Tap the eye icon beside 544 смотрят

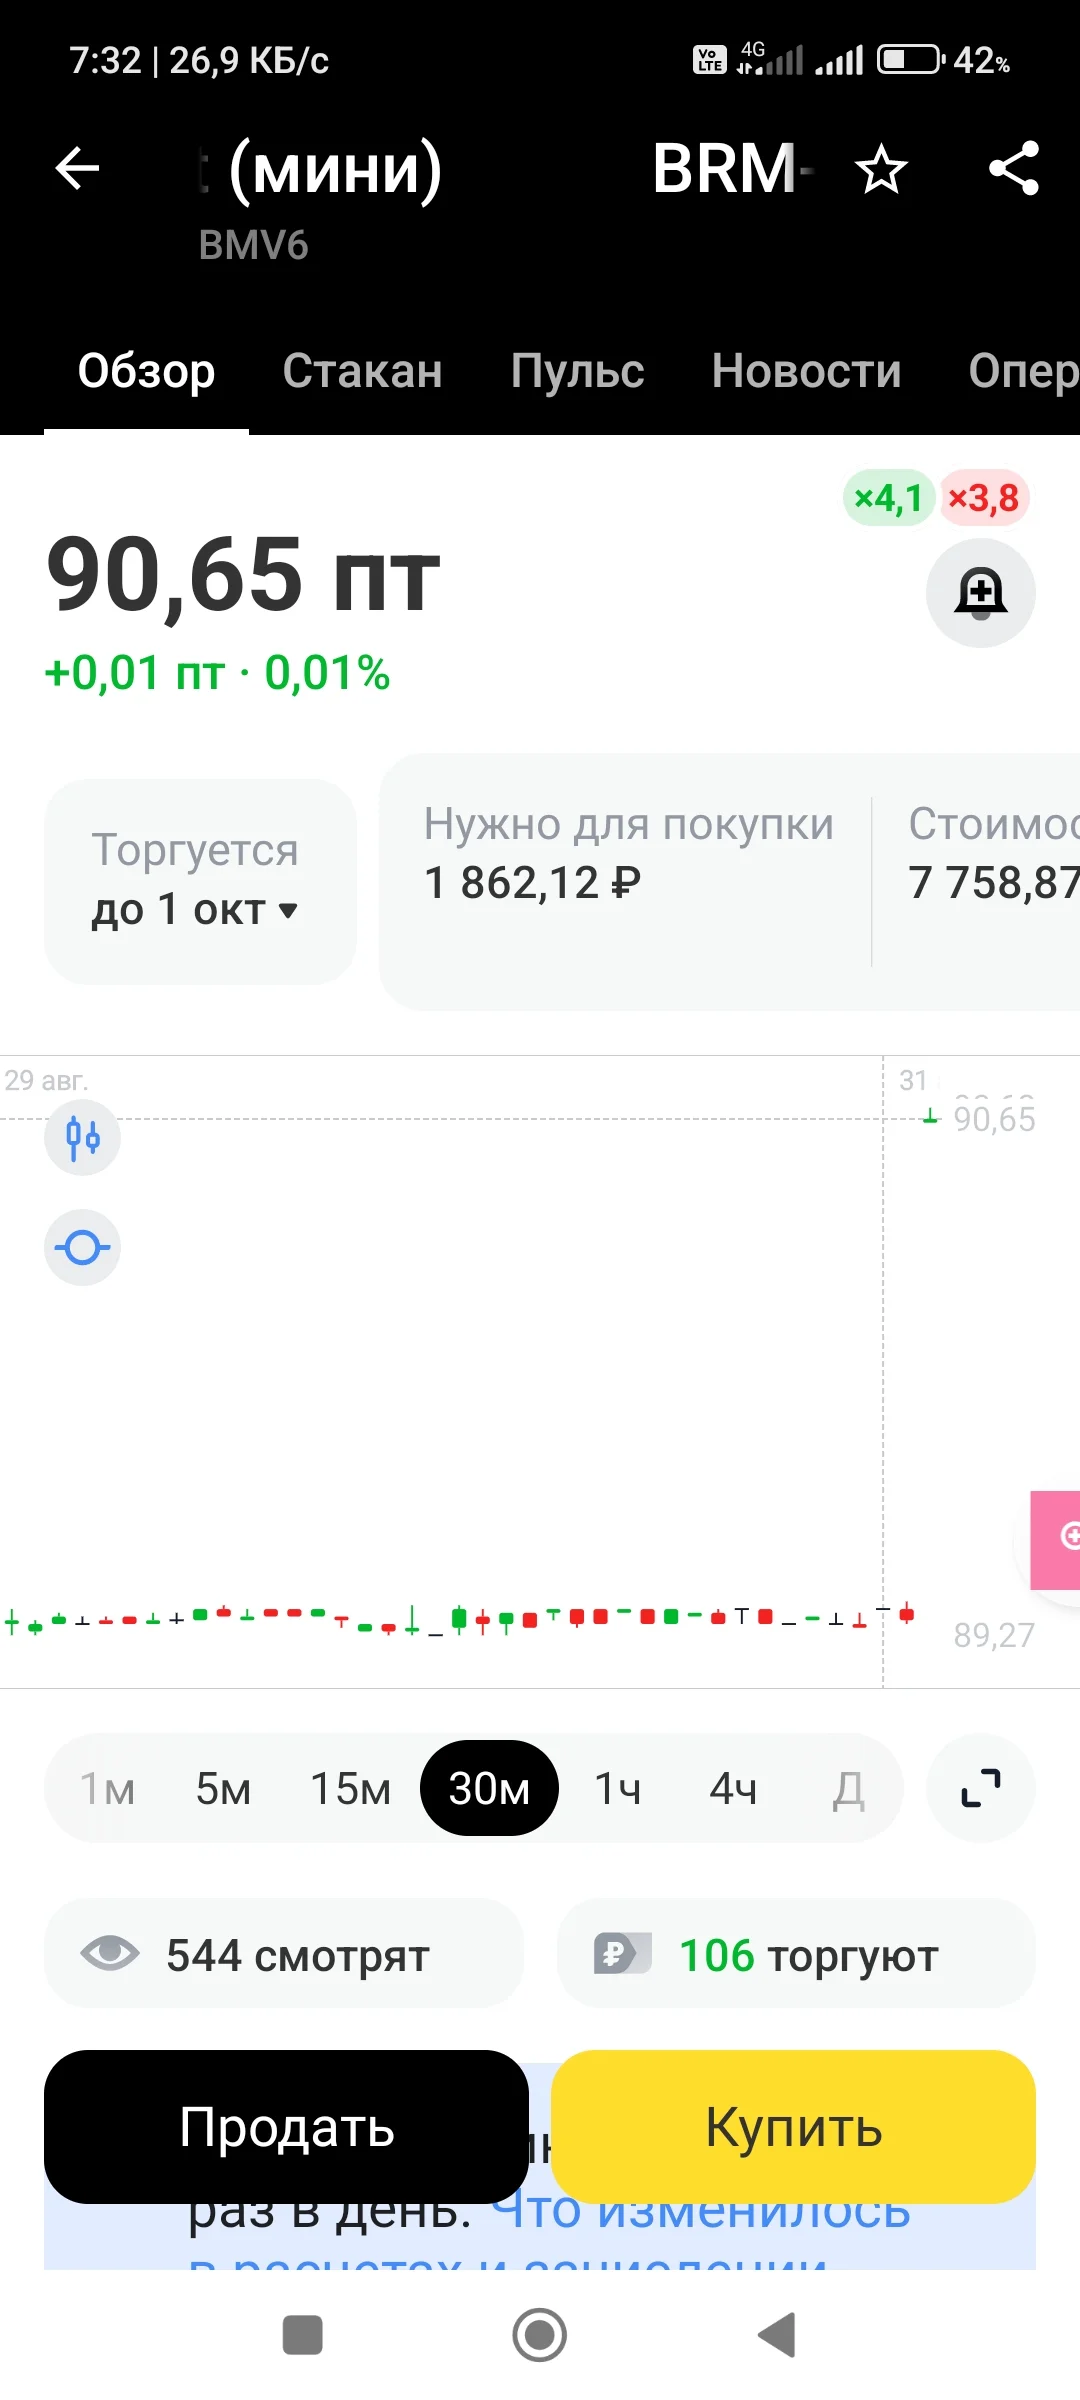click(110, 1953)
